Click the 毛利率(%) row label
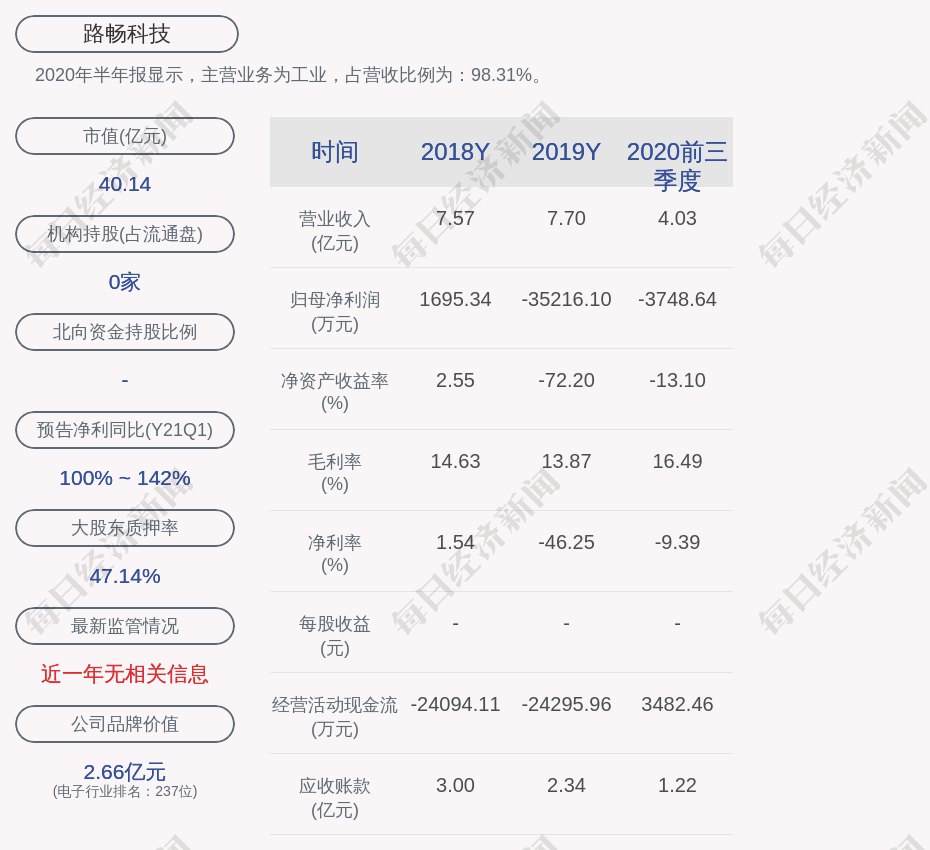The width and height of the screenshot is (930, 850). point(335,473)
